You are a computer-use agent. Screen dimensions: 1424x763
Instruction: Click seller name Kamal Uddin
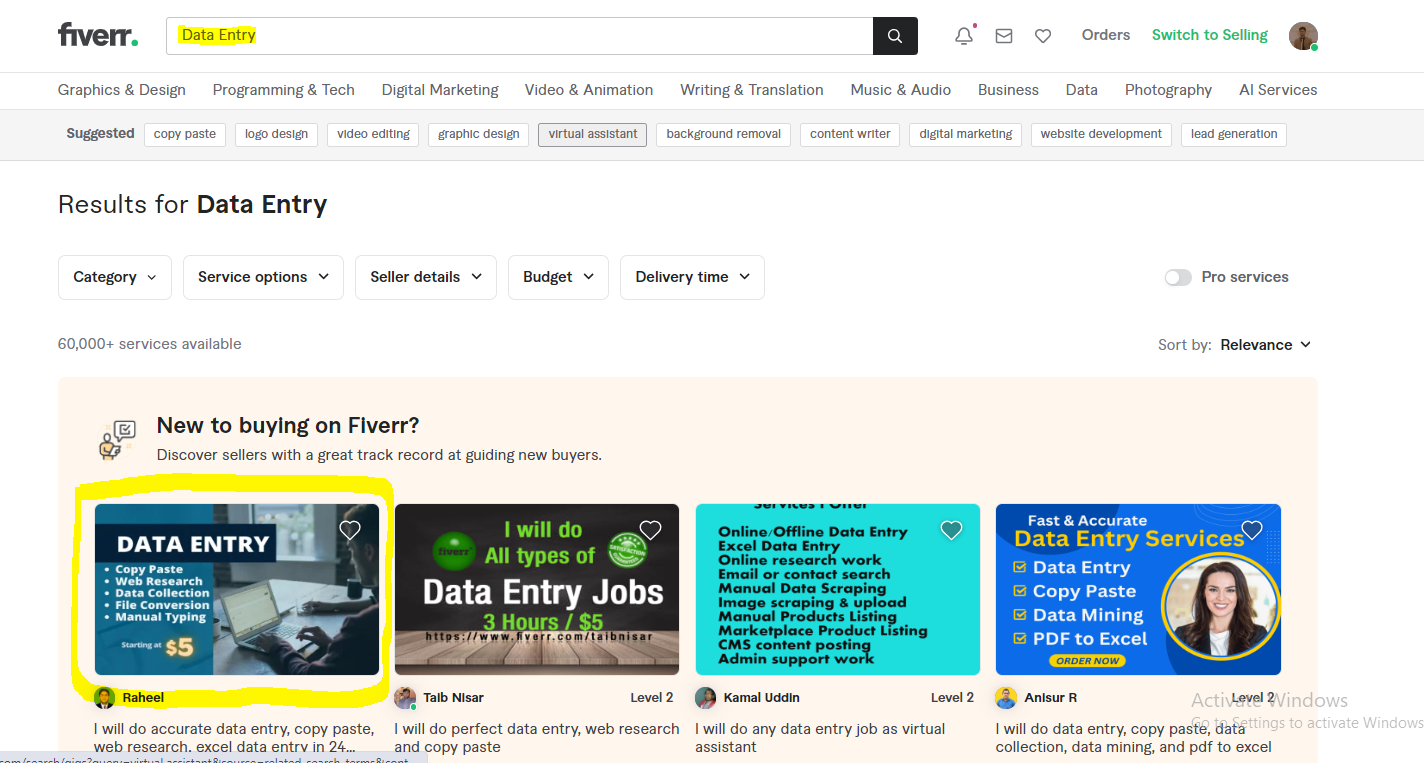(761, 698)
